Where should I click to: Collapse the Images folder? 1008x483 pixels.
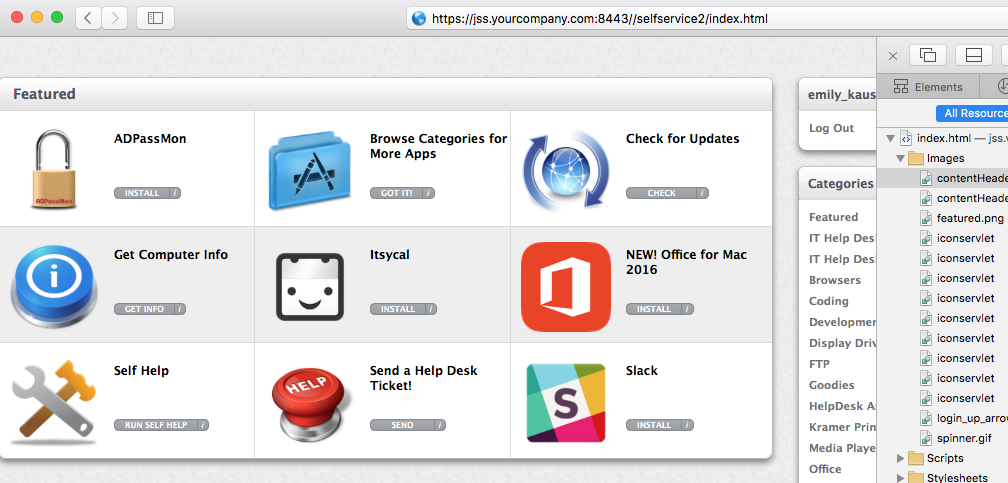point(901,158)
